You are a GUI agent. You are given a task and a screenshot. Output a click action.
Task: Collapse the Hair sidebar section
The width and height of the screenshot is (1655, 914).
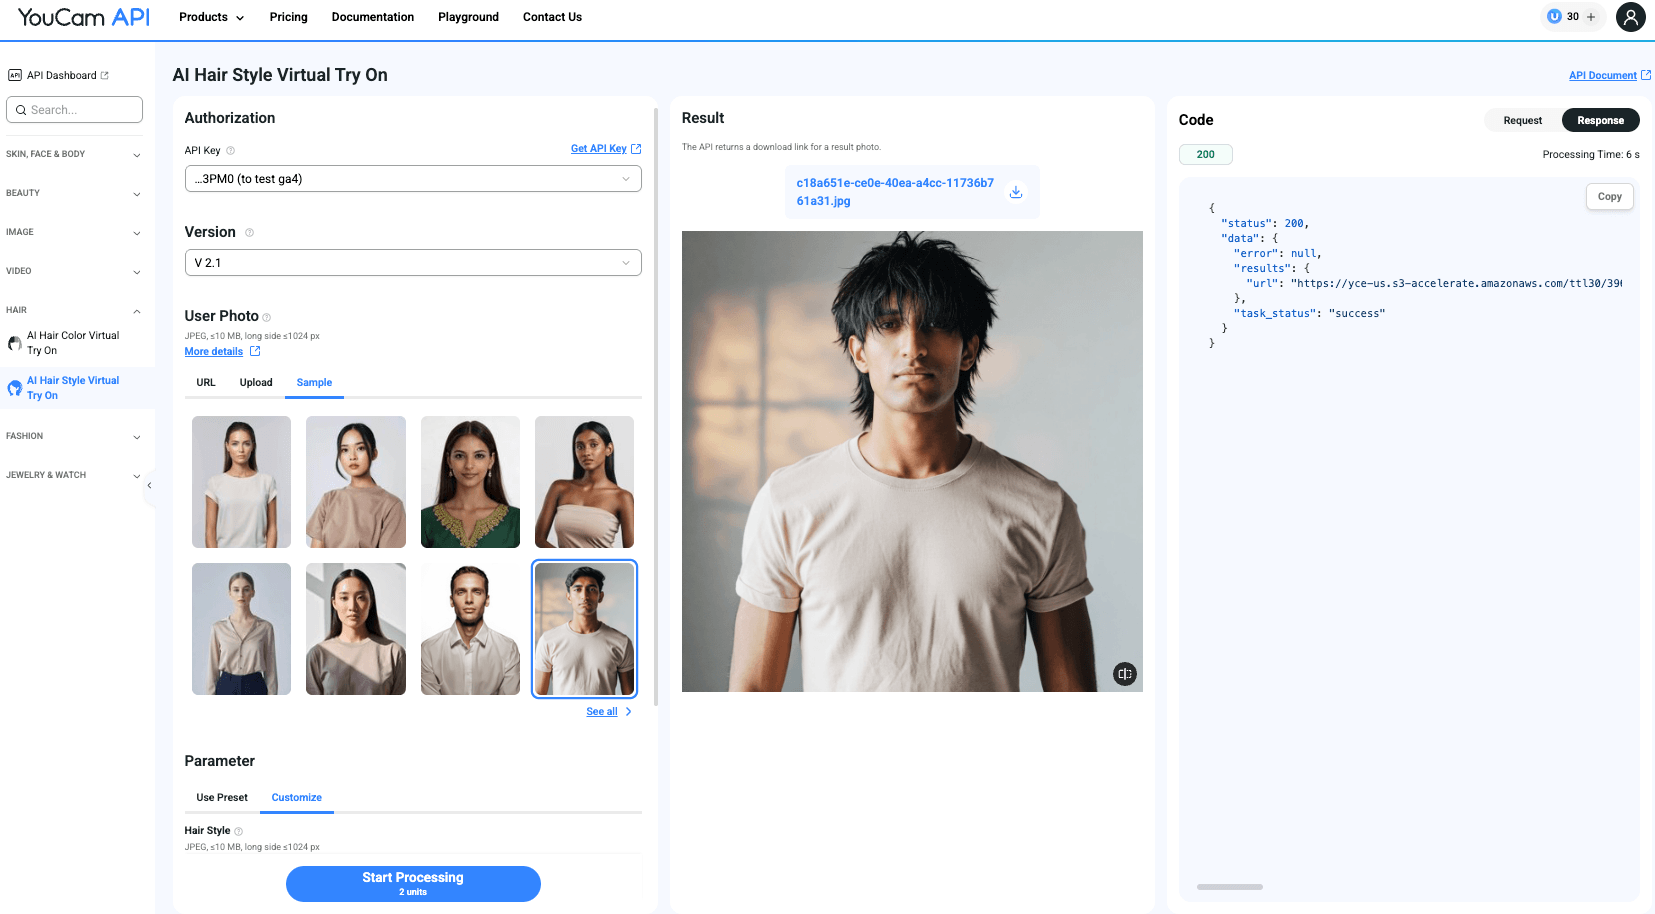[74, 310]
